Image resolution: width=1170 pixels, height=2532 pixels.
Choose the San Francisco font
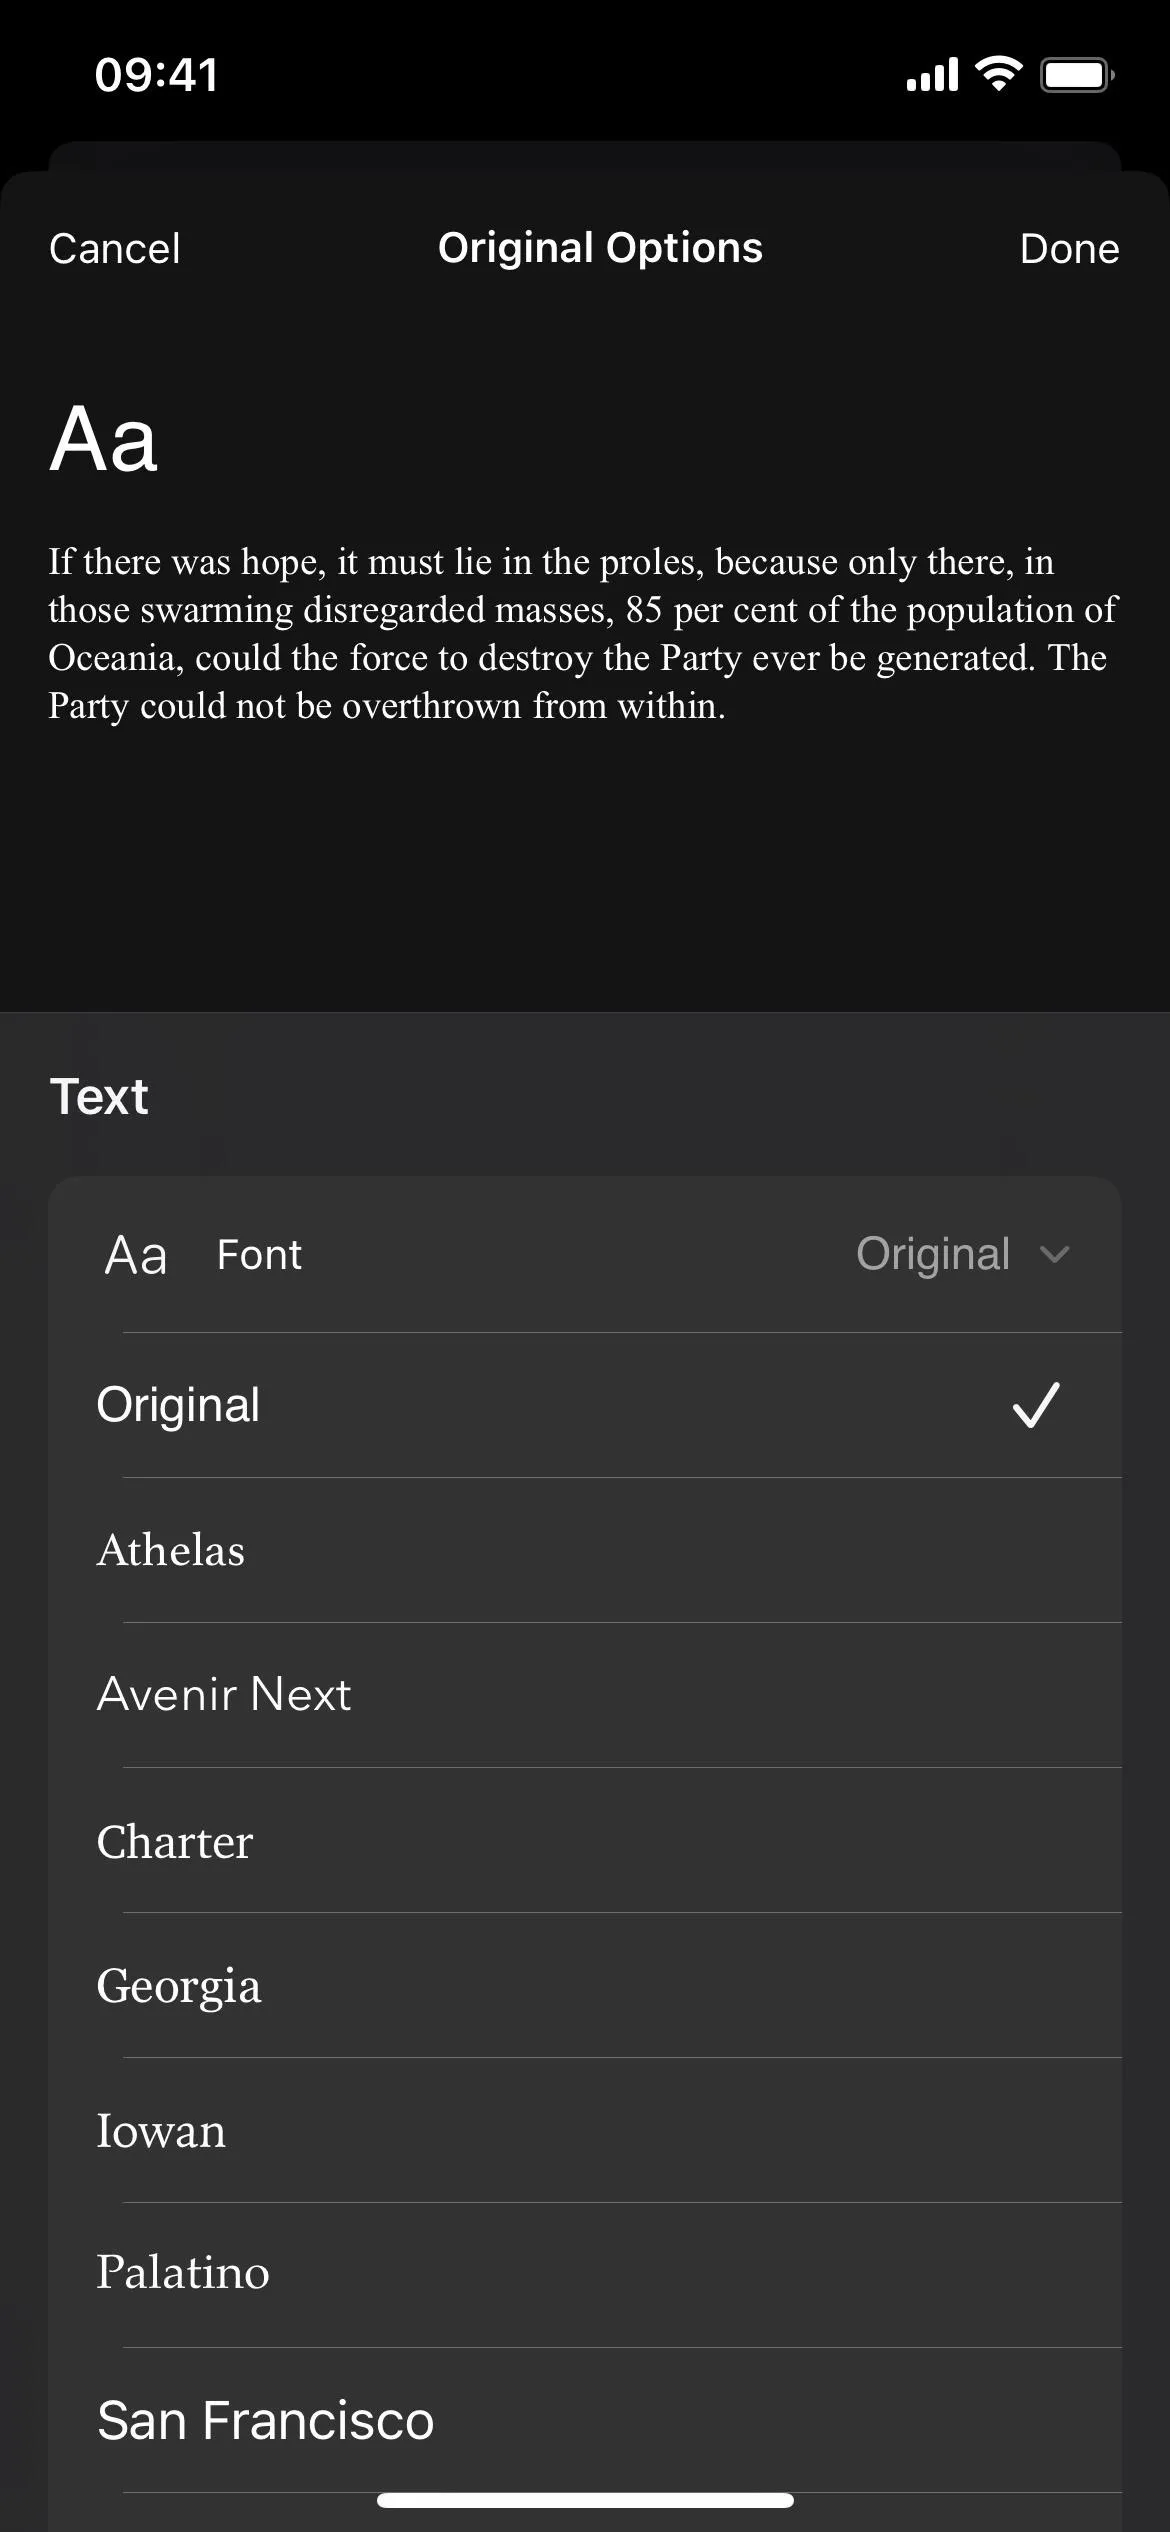click(x=585, y=2420)
